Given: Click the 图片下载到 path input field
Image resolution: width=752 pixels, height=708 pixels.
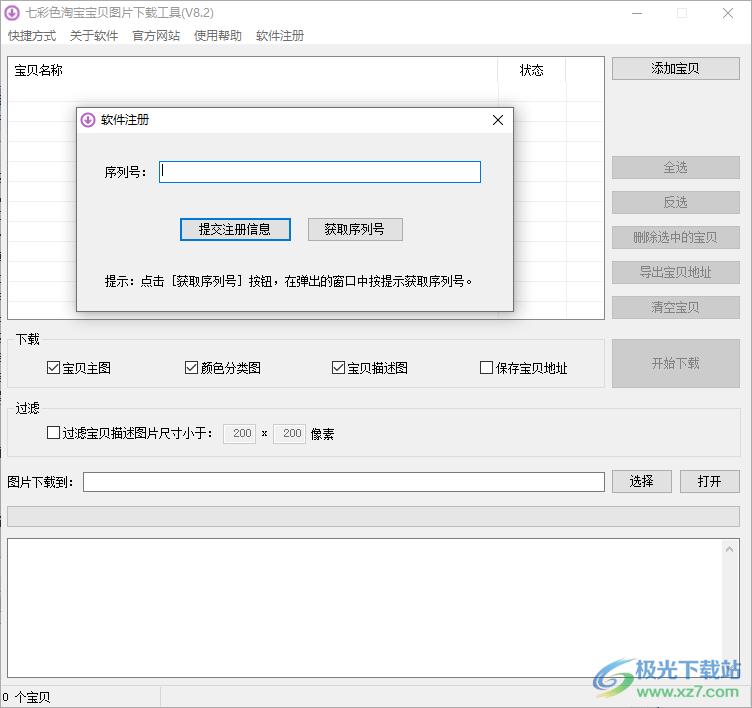Looking at the screenshot, I should [x=343, y=482].
